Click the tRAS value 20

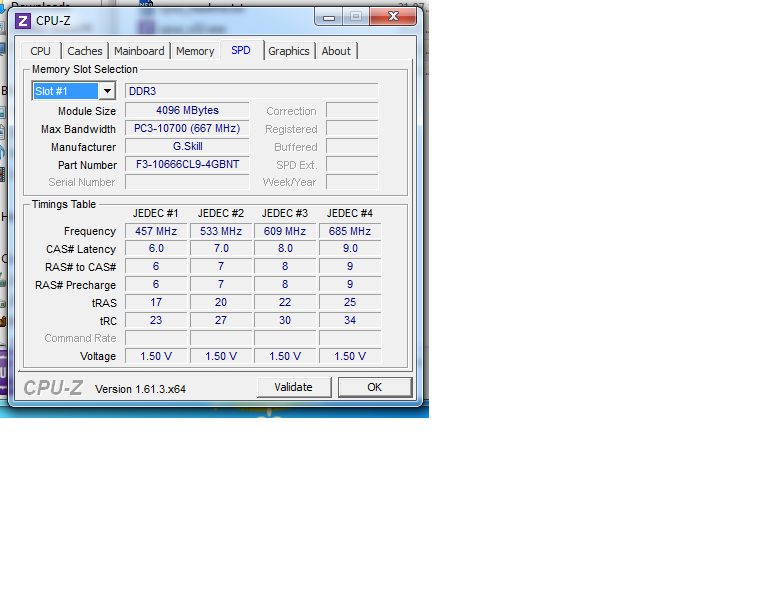pyautogui.click(x=221, y=303)
